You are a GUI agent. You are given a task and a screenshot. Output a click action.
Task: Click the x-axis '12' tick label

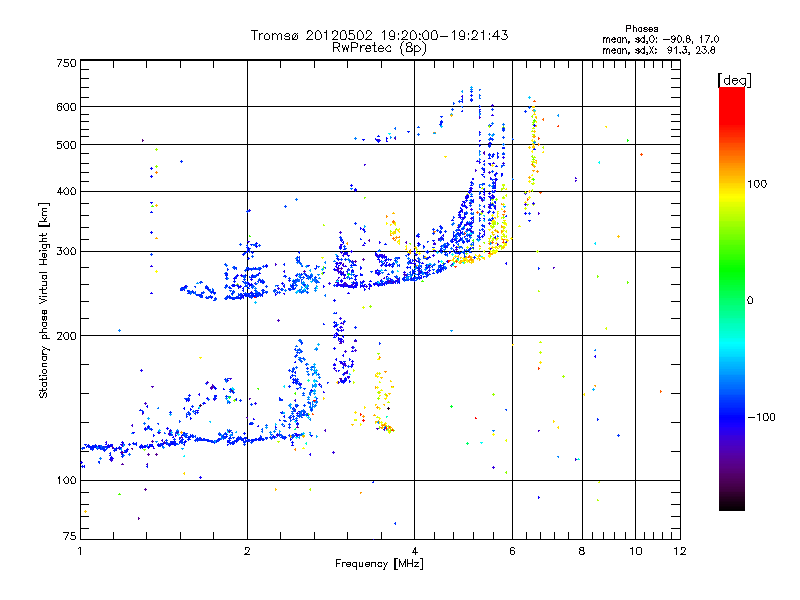pyautogui.click(x=680, y=551)
